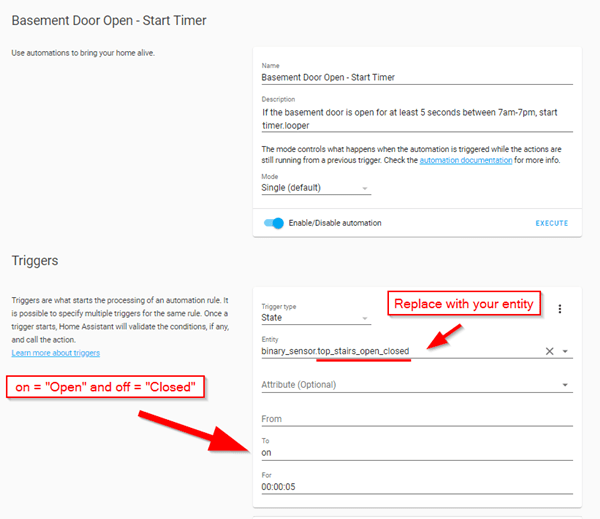Click the Enable/Disable automation label

point(335,223)
